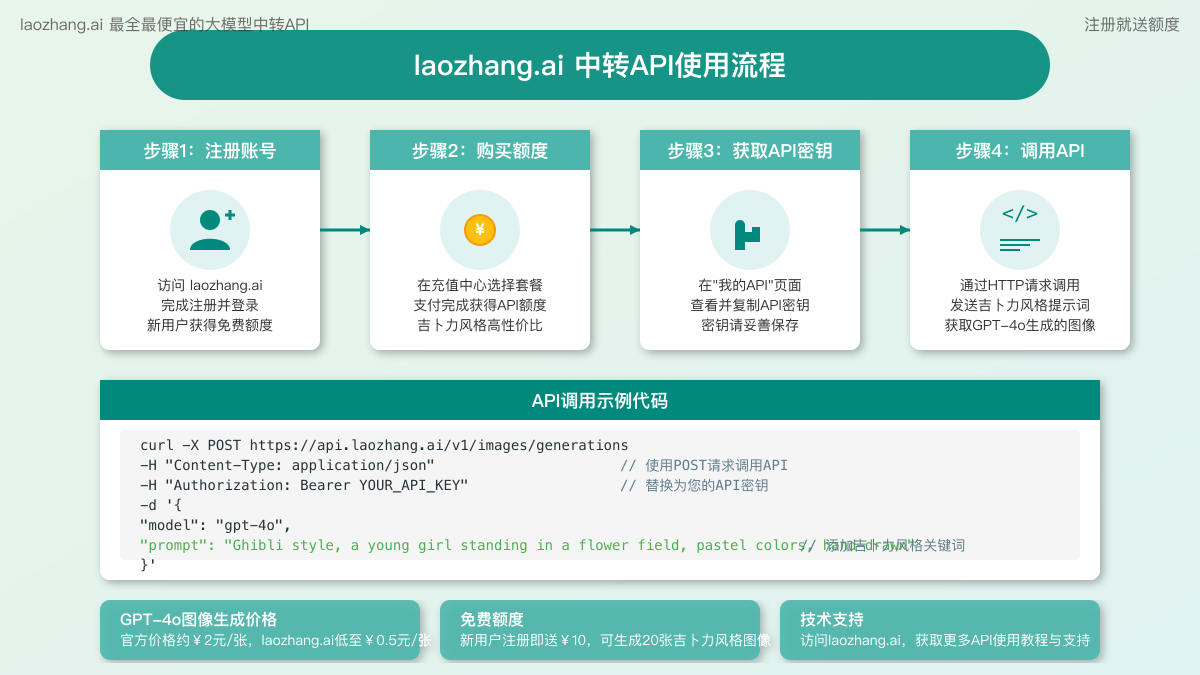
Task: Click the laozhang.ai 中转API使用流程 title banner
Action: pos(600,65)
